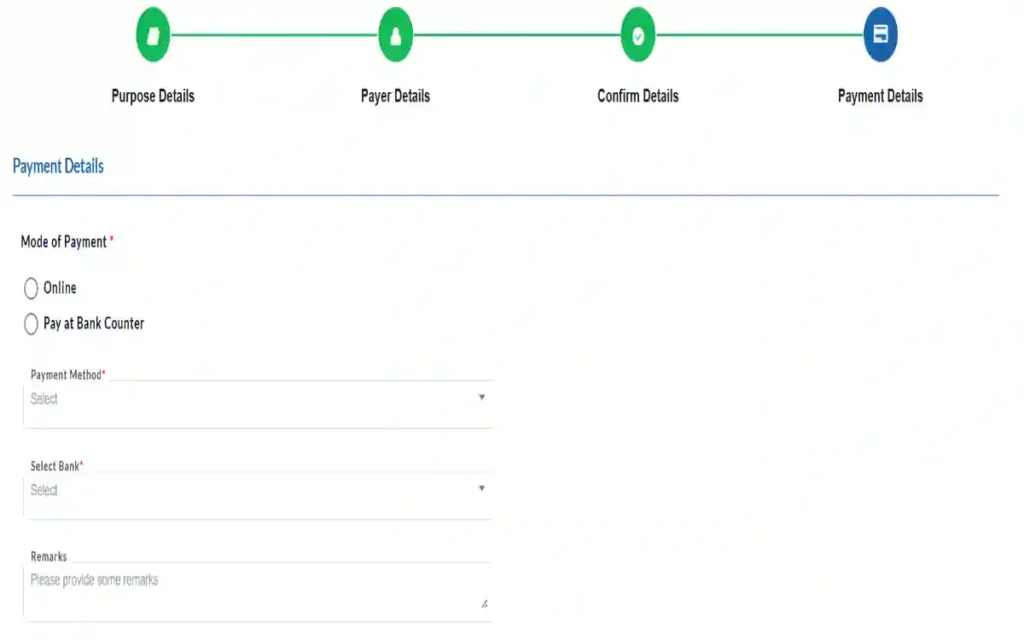Click the Payment Method dropdown arrow icon

[481, 398]
